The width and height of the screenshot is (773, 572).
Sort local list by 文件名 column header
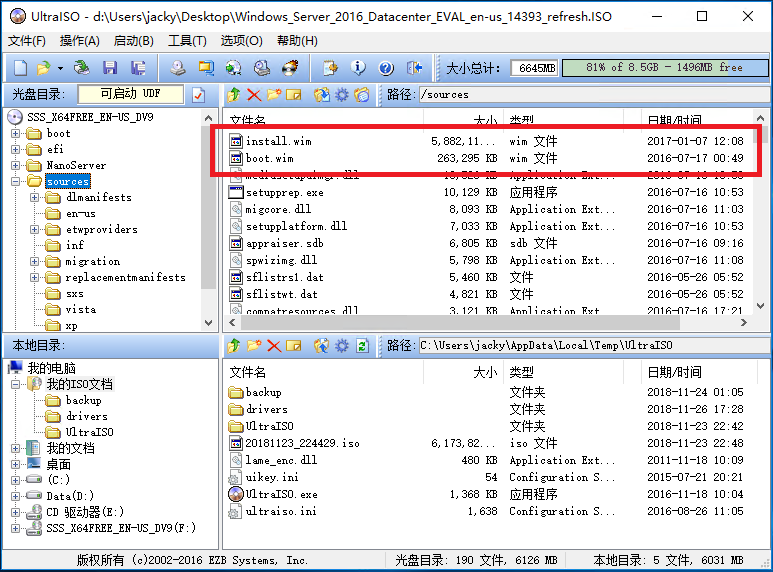pos(324,372)
